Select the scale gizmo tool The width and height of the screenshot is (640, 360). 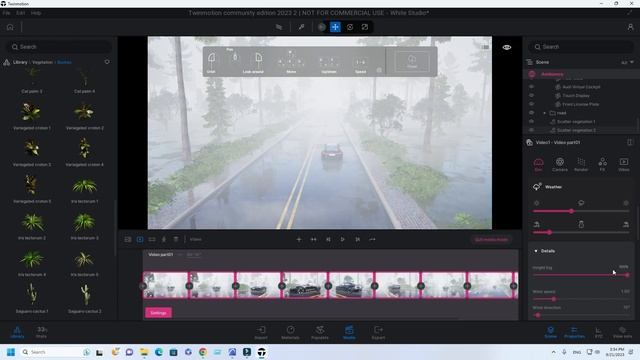pyautogui.click(x=364, y=27)
